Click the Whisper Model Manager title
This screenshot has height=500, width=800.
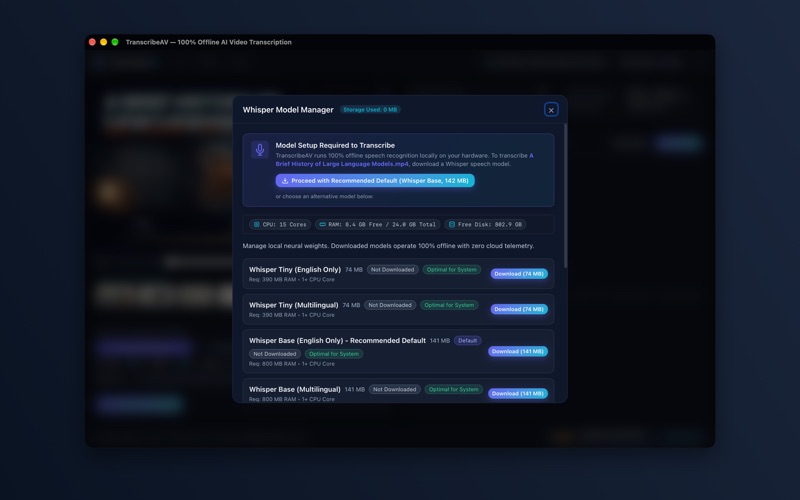click(288, 110)
